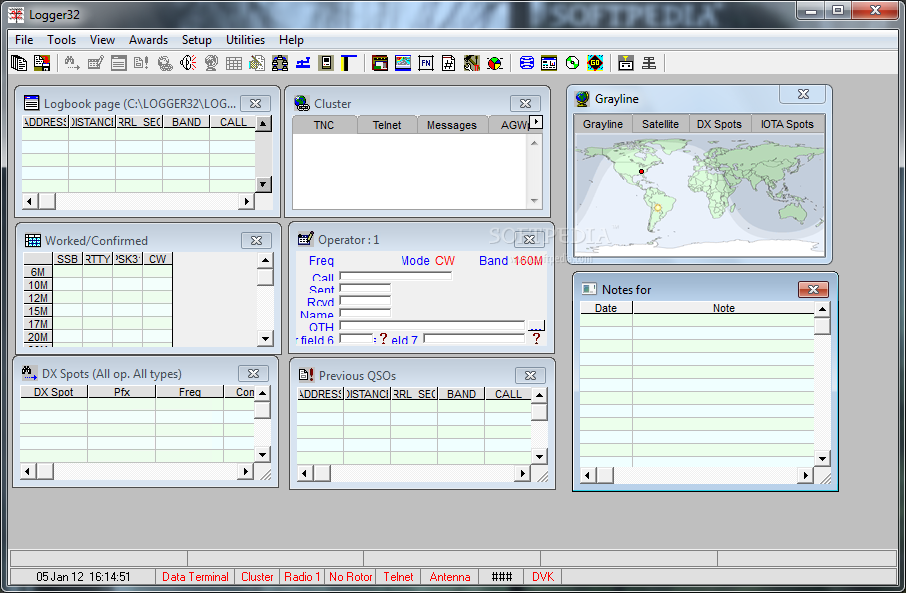Click the antenna tower toolbar icon

pos(649,63)
